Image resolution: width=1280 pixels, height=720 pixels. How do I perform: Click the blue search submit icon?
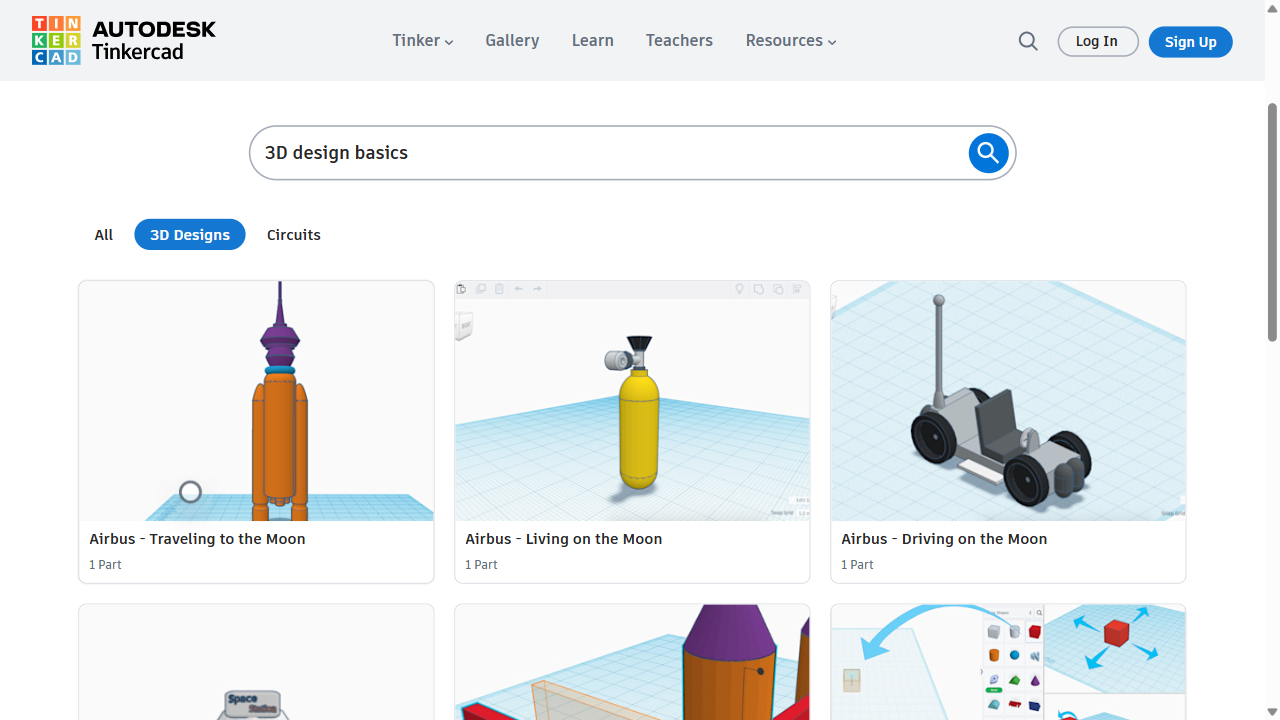988,153
